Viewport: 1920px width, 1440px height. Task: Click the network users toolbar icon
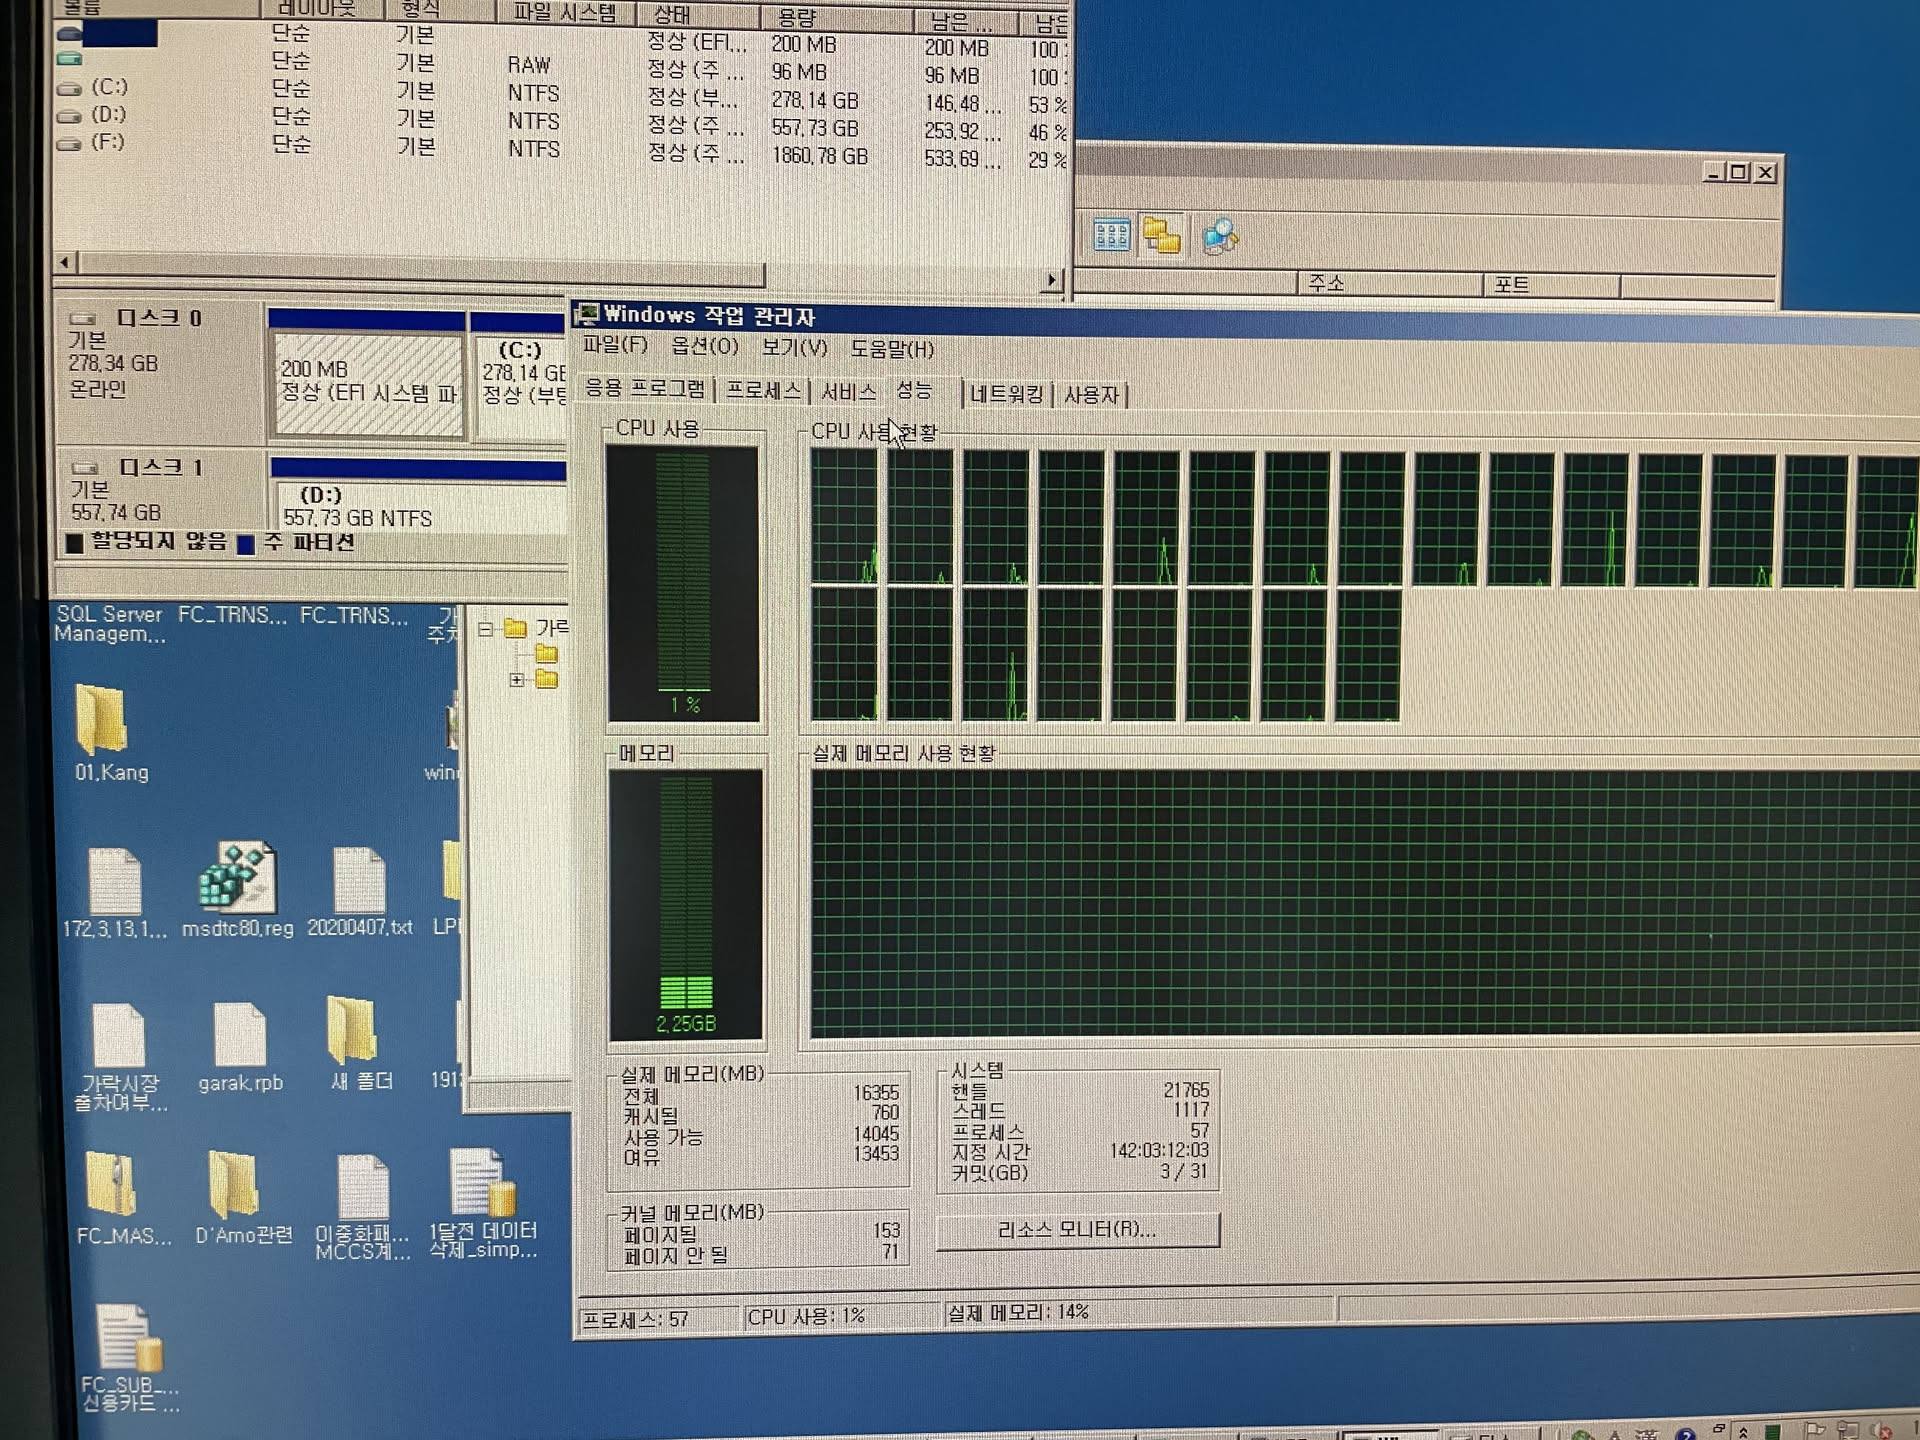pyautogui.click(x=1219, y=237)
